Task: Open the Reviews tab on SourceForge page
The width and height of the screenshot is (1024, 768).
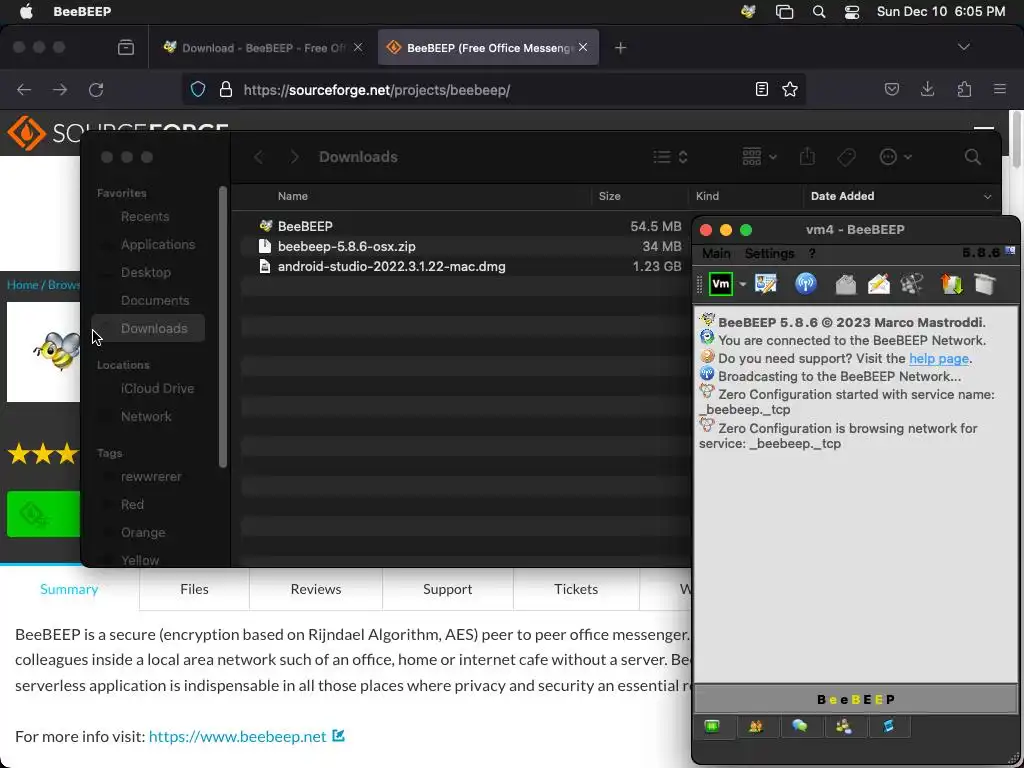Action: click(316, 589)
